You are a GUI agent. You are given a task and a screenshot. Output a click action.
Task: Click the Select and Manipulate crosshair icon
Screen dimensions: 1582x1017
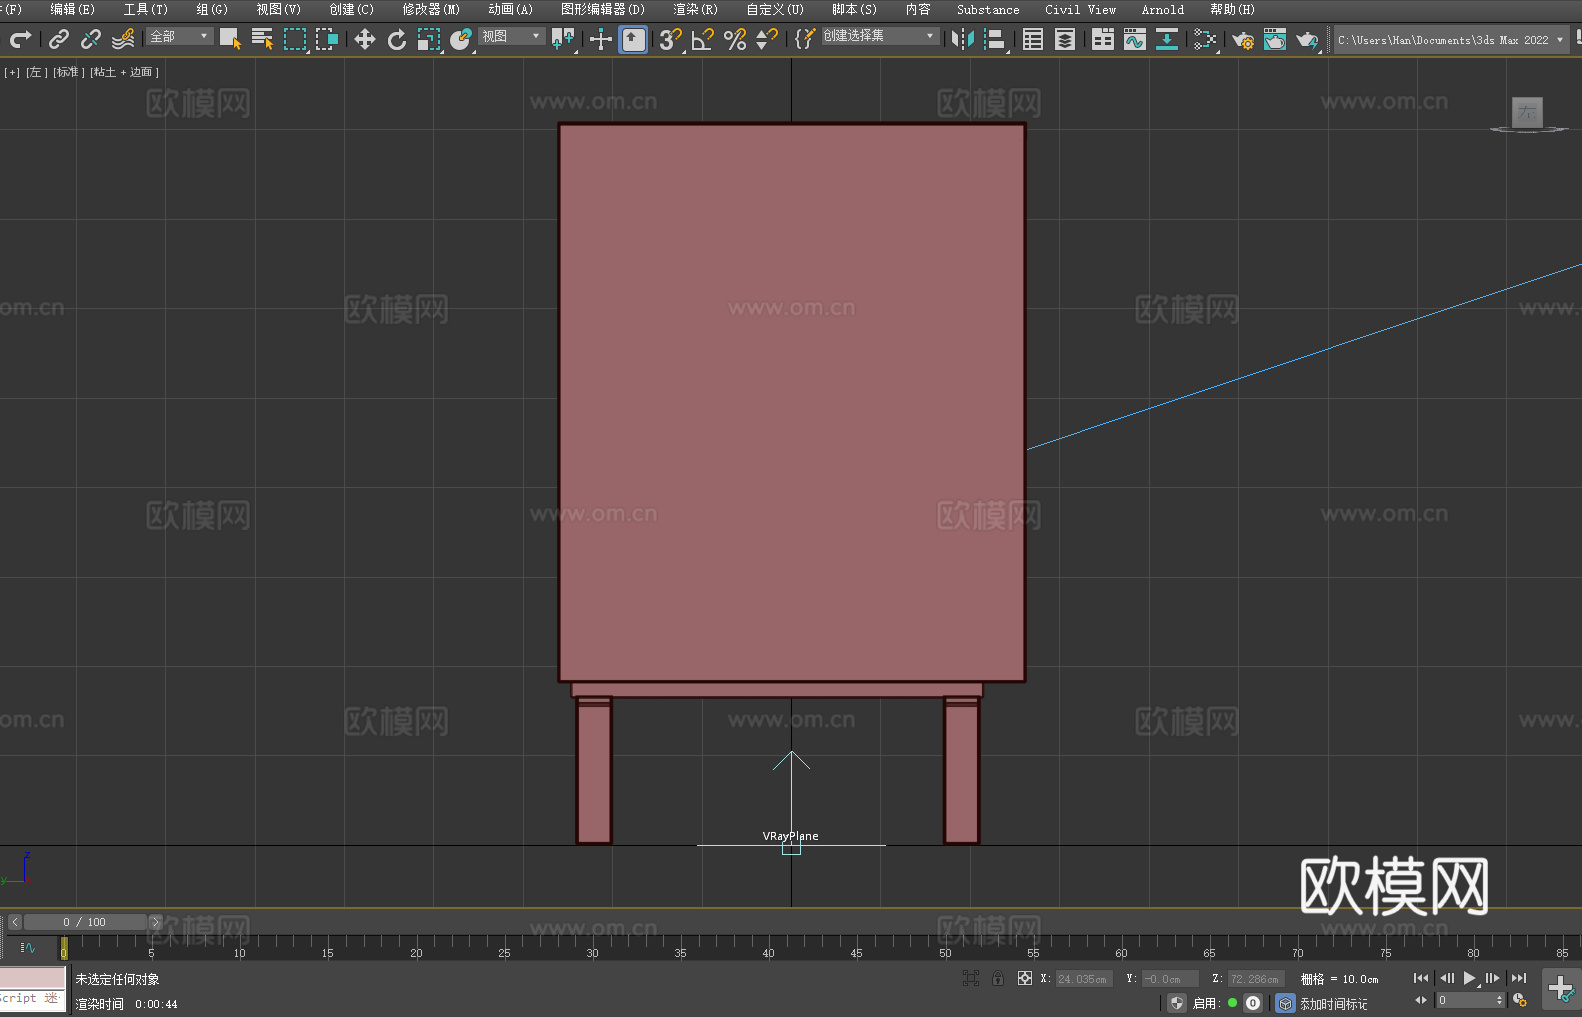coord(601,39)
